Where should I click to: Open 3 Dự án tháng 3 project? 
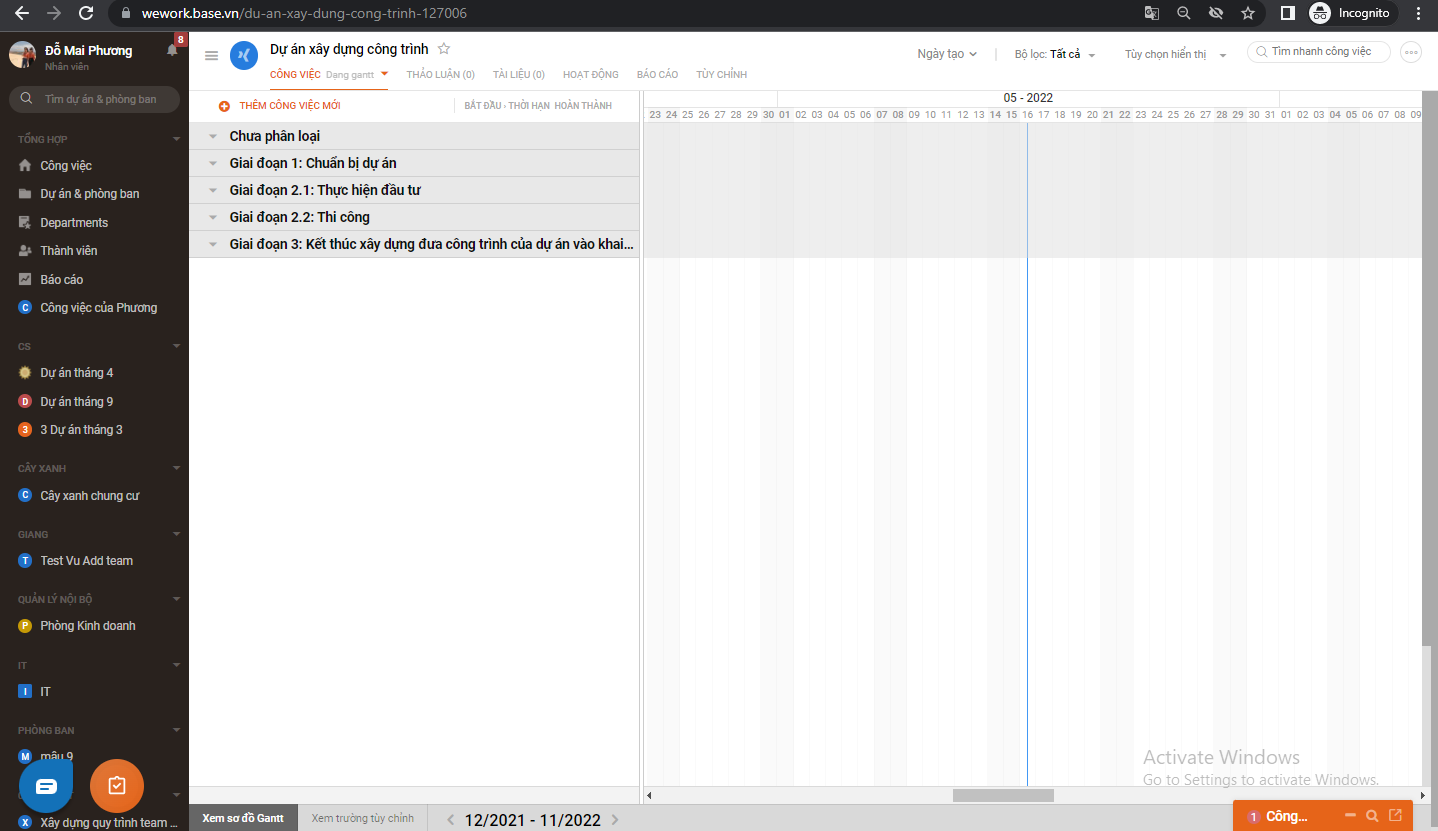tap(81, 430)
